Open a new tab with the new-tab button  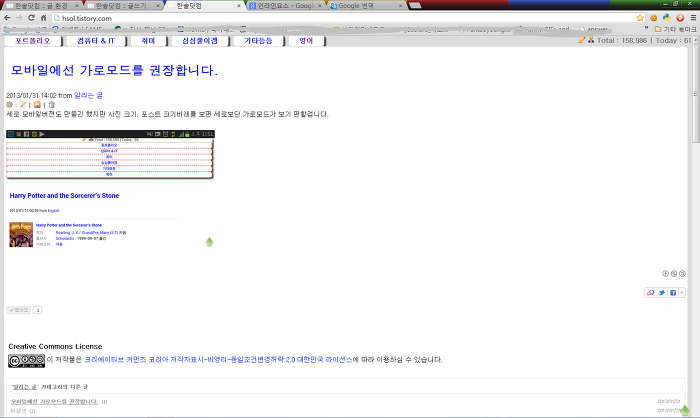pos(415,5)
